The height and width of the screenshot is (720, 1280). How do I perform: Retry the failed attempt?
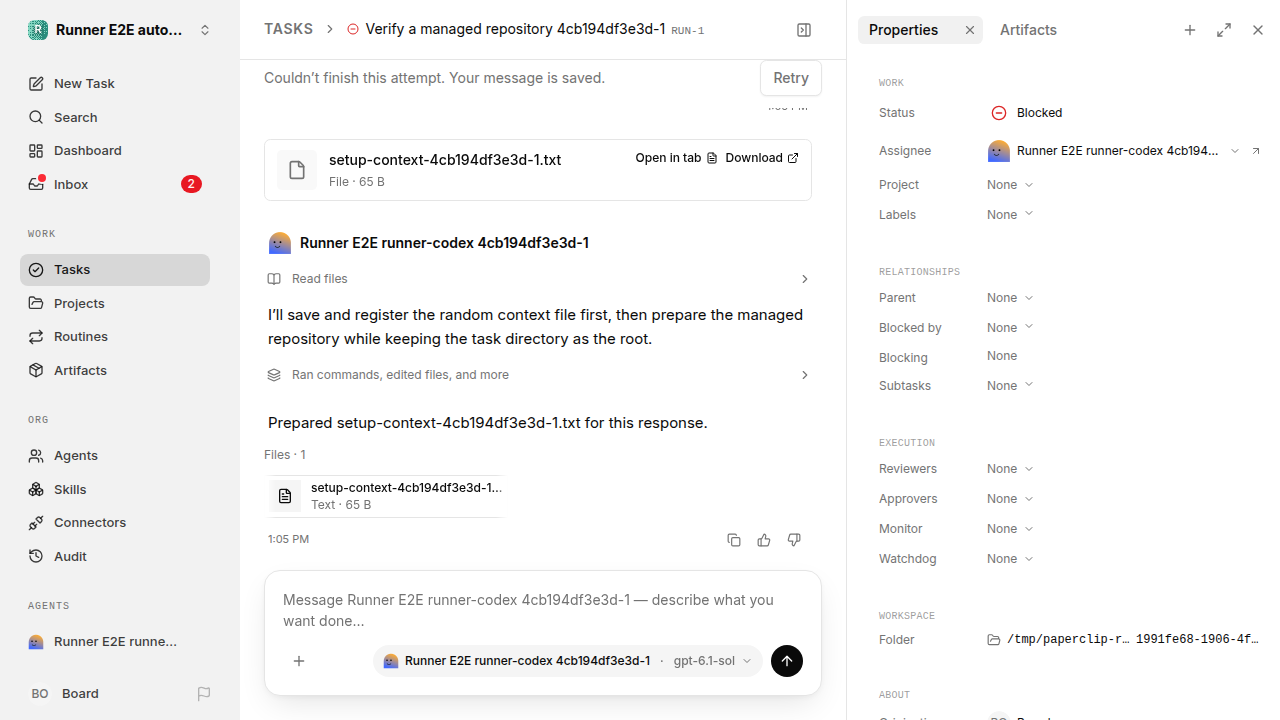pos(790,78)
